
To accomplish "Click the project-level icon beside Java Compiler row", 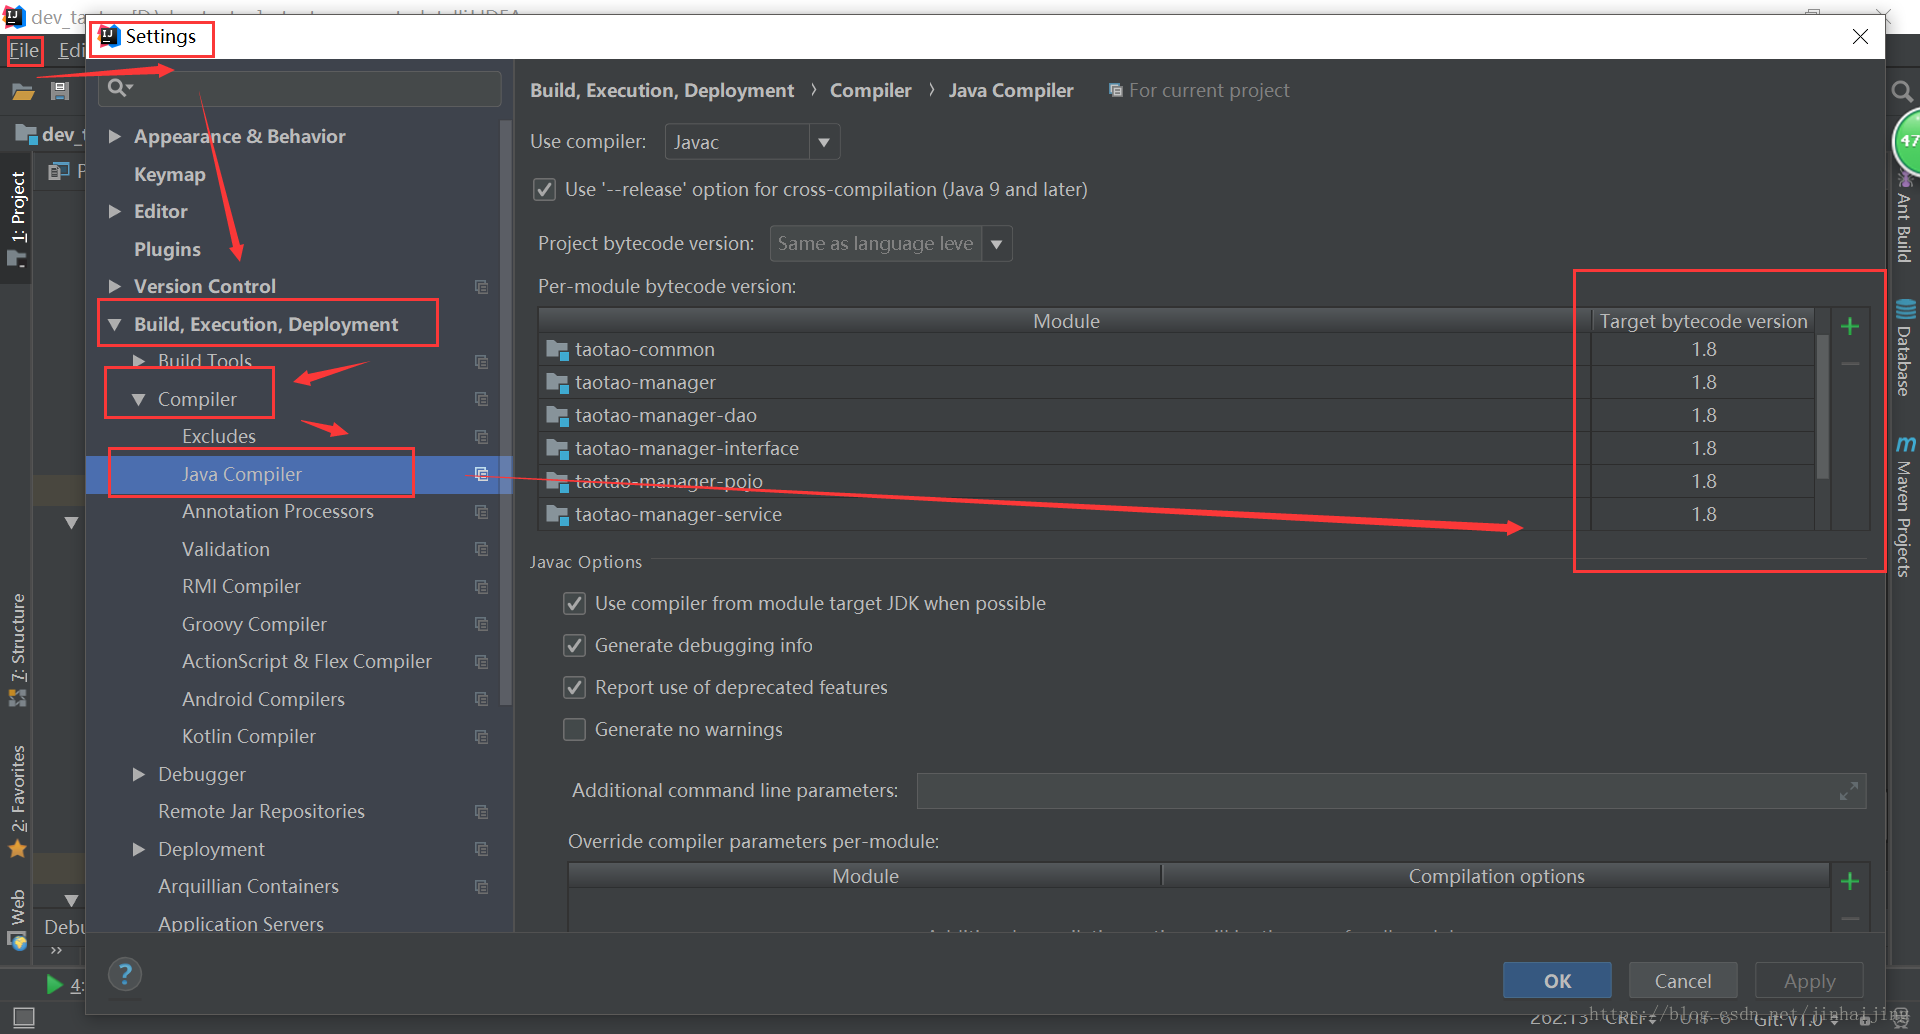I will tap(481, 474).
